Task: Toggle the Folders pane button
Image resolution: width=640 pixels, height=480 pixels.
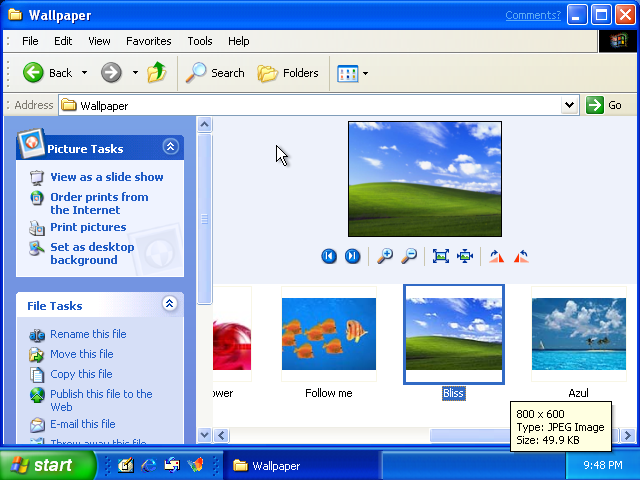Action: pos(288,73)
